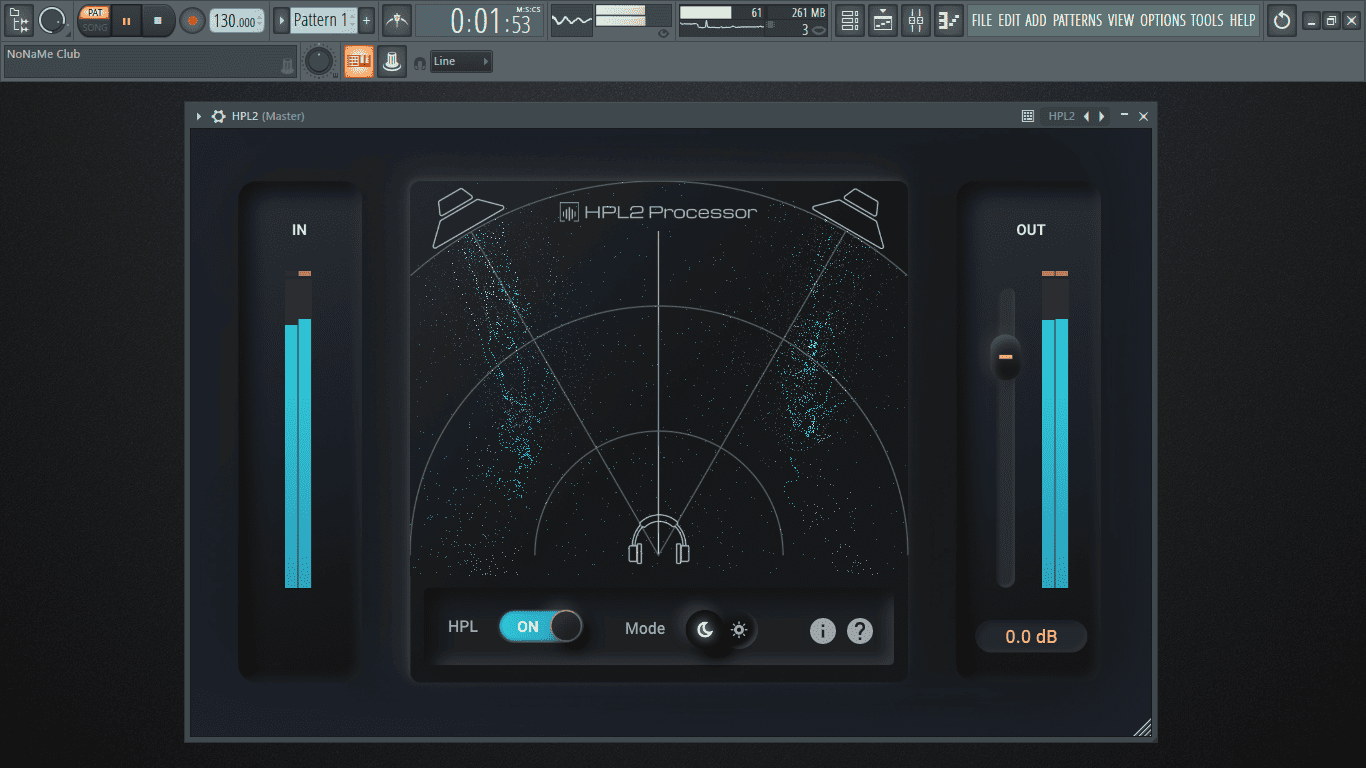This screenshot has height=768, width=1366.
Task: Click the 130.000 tempo field
Action: (x=237, y=21)
